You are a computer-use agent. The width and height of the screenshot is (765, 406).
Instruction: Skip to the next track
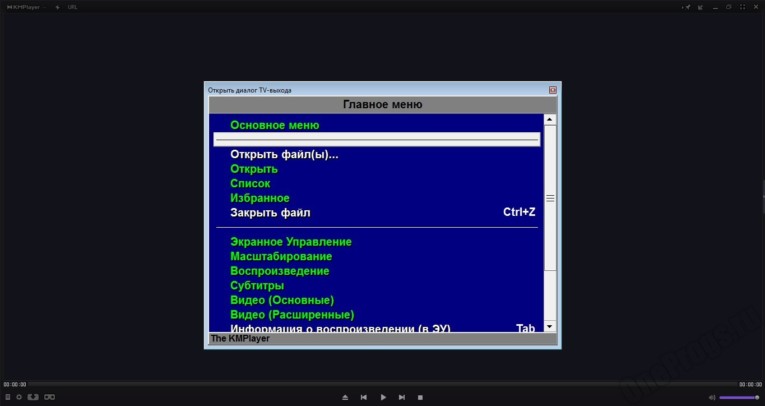[402, 398]
